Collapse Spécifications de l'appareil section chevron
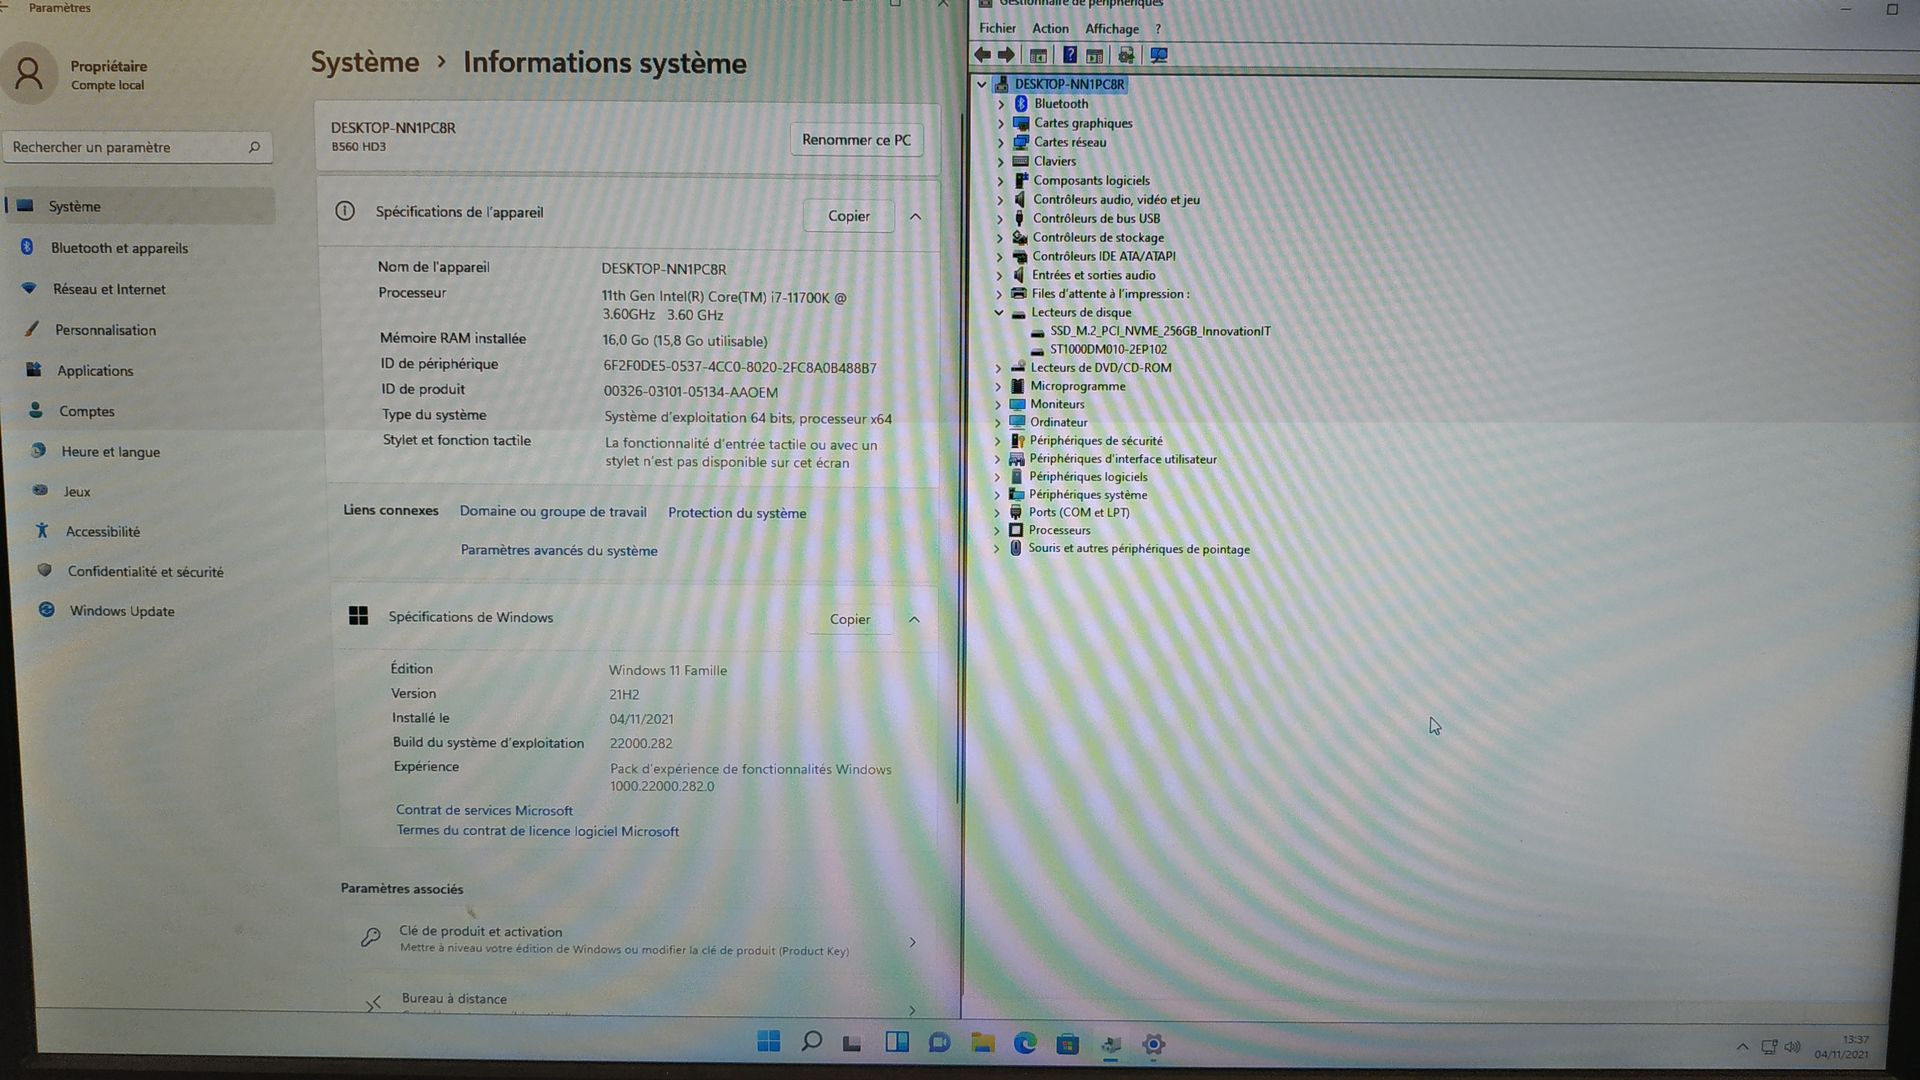 [x=915, y=216]
